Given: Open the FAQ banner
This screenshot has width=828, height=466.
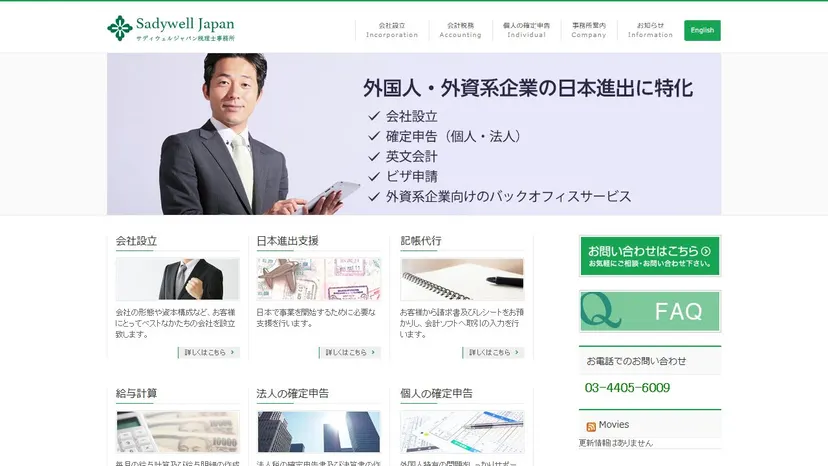Looking at the screenshot, I should pyautogui.click(x=650, y=311).
